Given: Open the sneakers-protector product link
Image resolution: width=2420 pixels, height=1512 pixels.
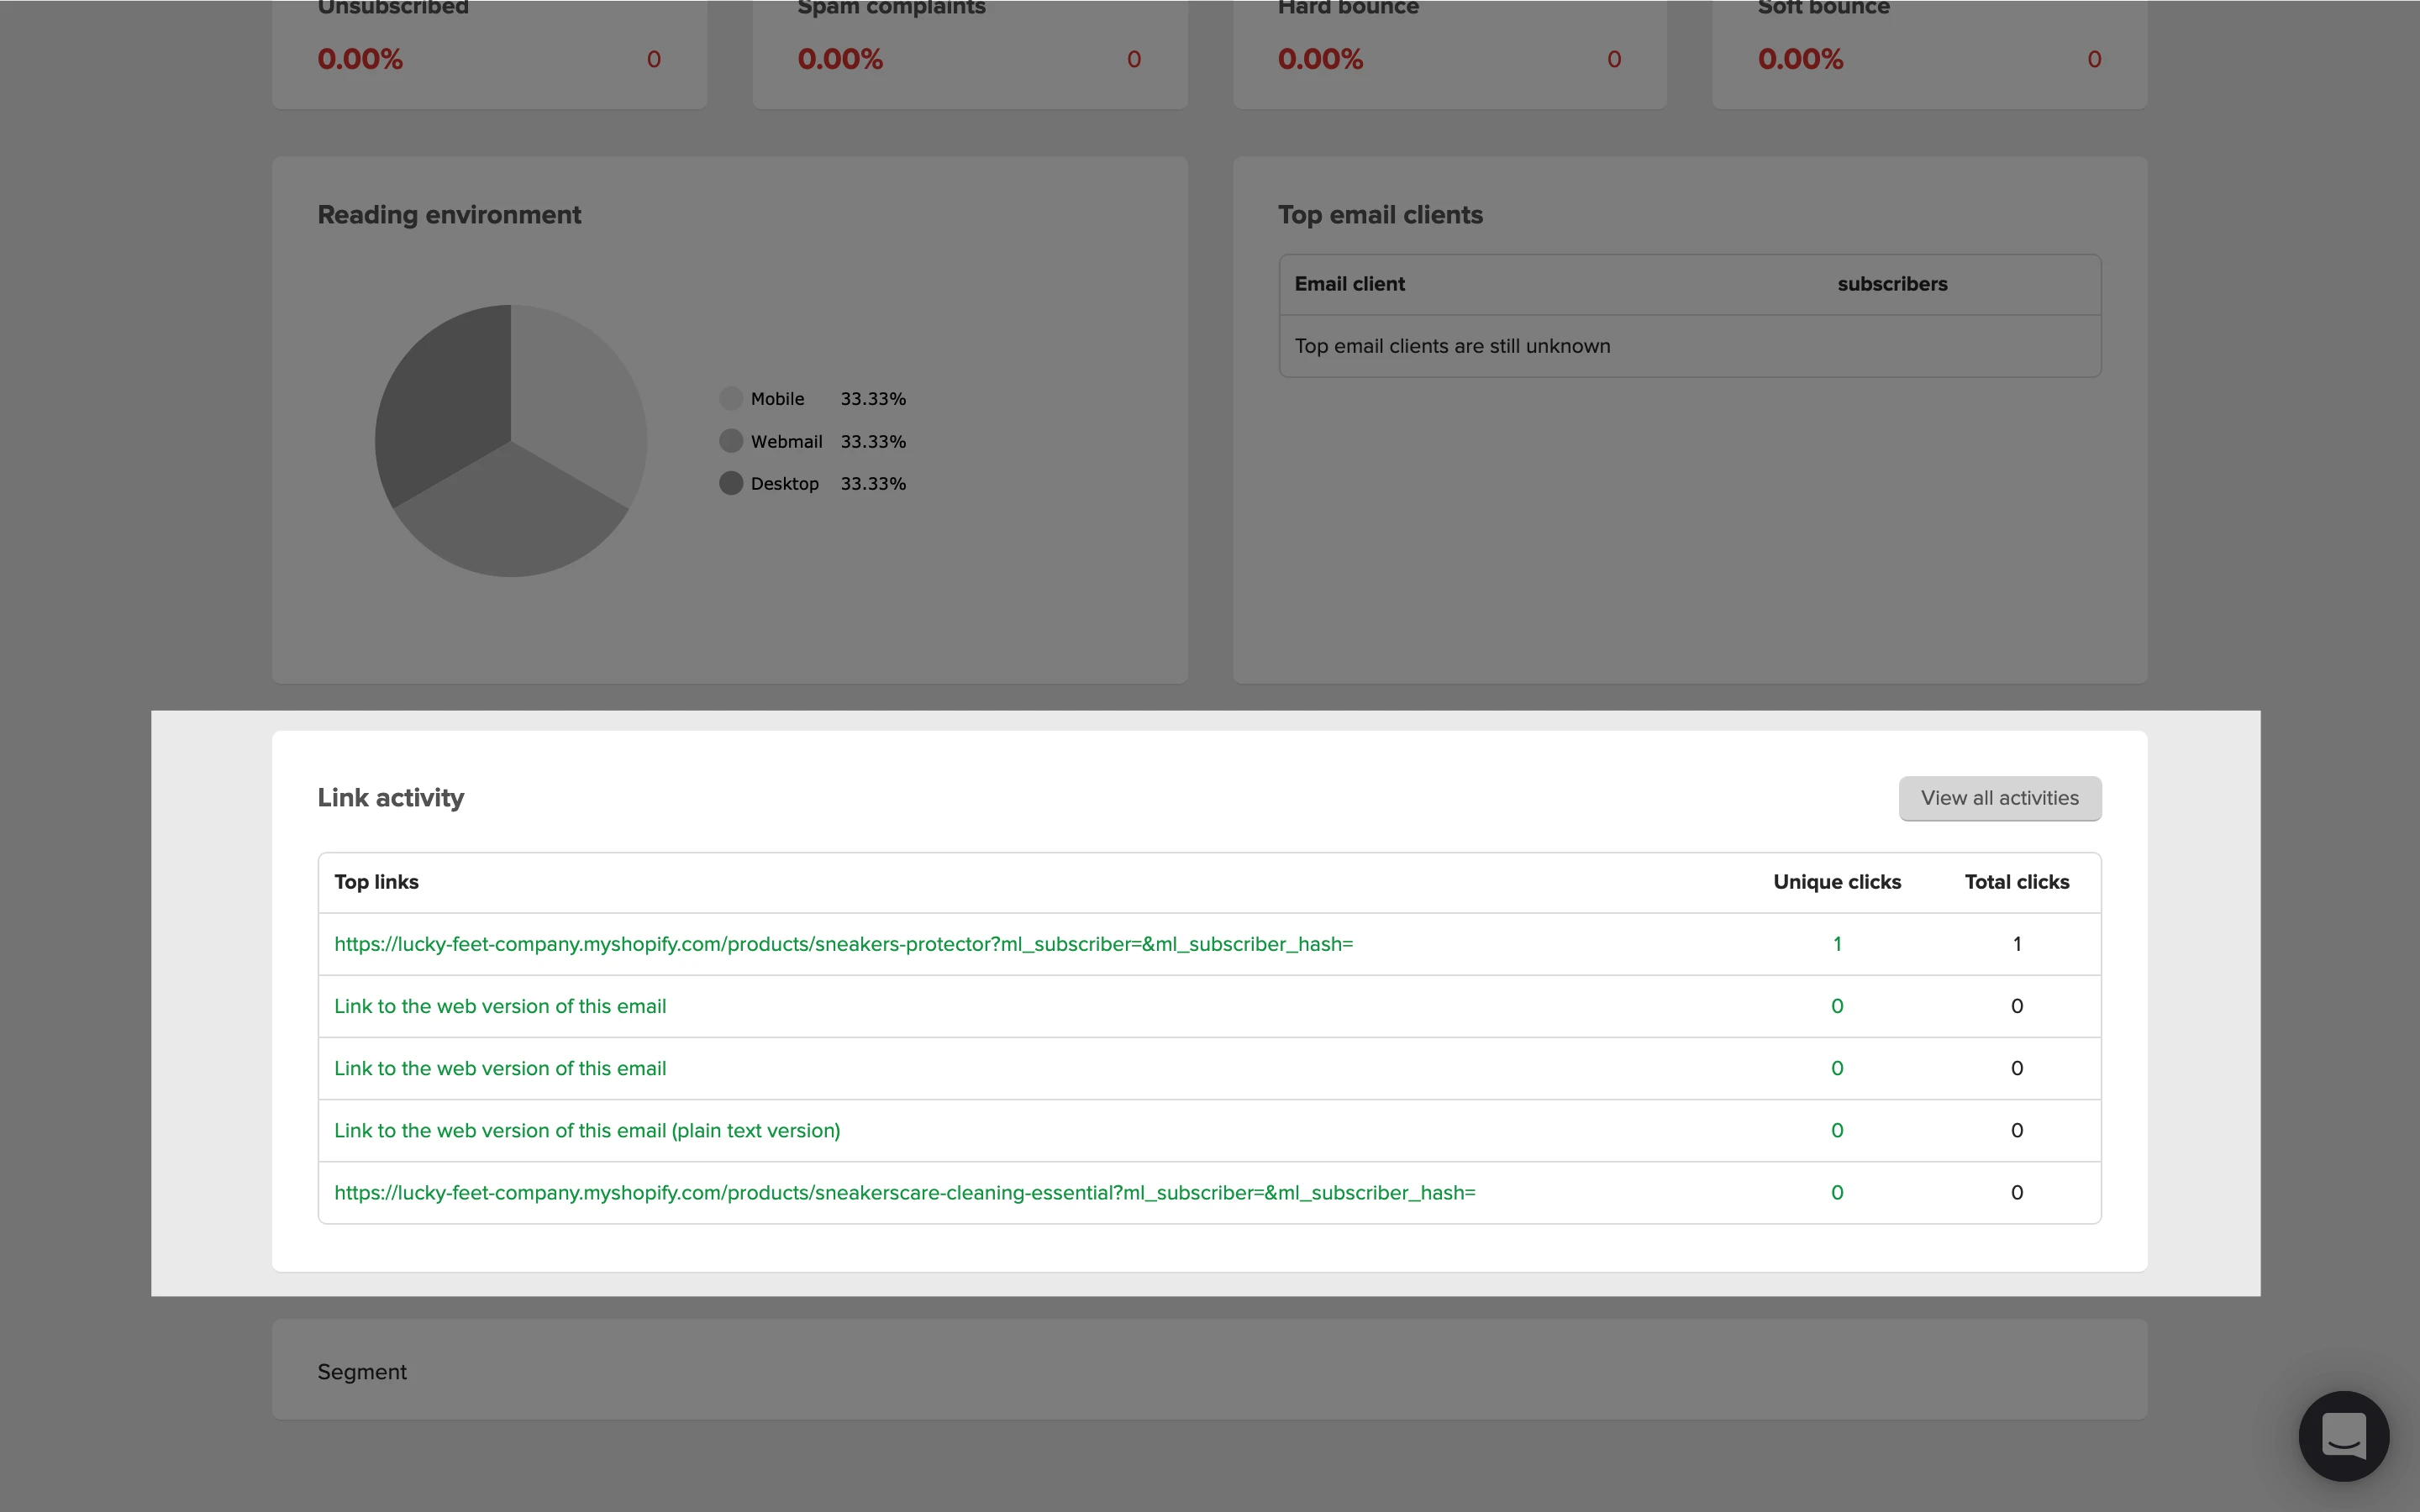Looking at the screenshot, I should point(843,944).
